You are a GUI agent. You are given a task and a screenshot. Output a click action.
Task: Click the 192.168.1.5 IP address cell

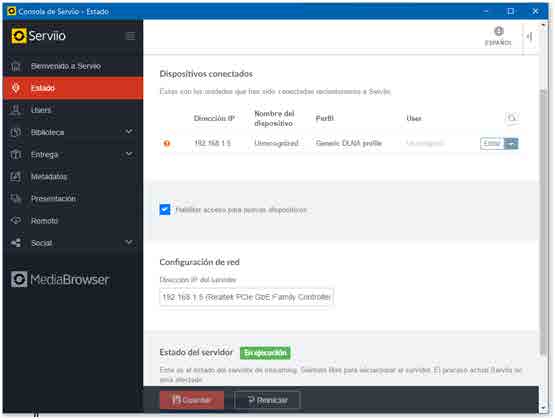(x=212, y=143)
